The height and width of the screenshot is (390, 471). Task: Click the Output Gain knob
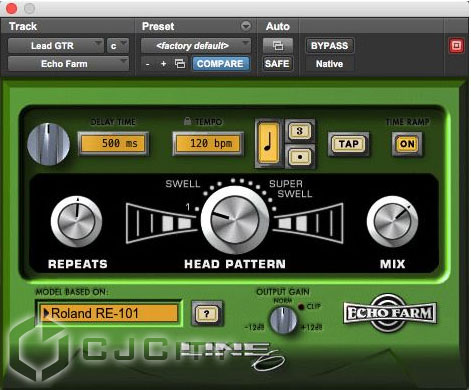coord(283,320)
